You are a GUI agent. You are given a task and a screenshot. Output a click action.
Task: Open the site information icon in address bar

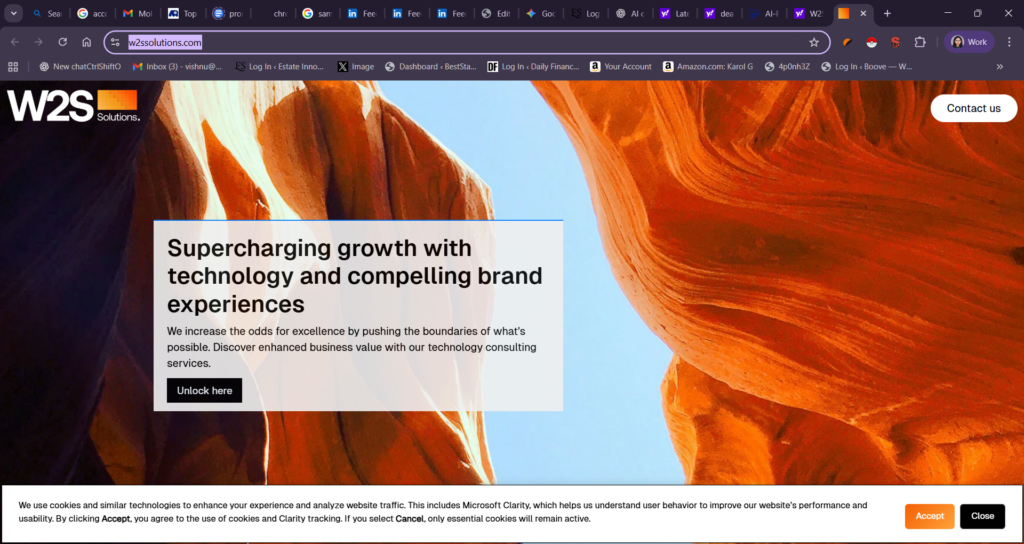point(115,42)
